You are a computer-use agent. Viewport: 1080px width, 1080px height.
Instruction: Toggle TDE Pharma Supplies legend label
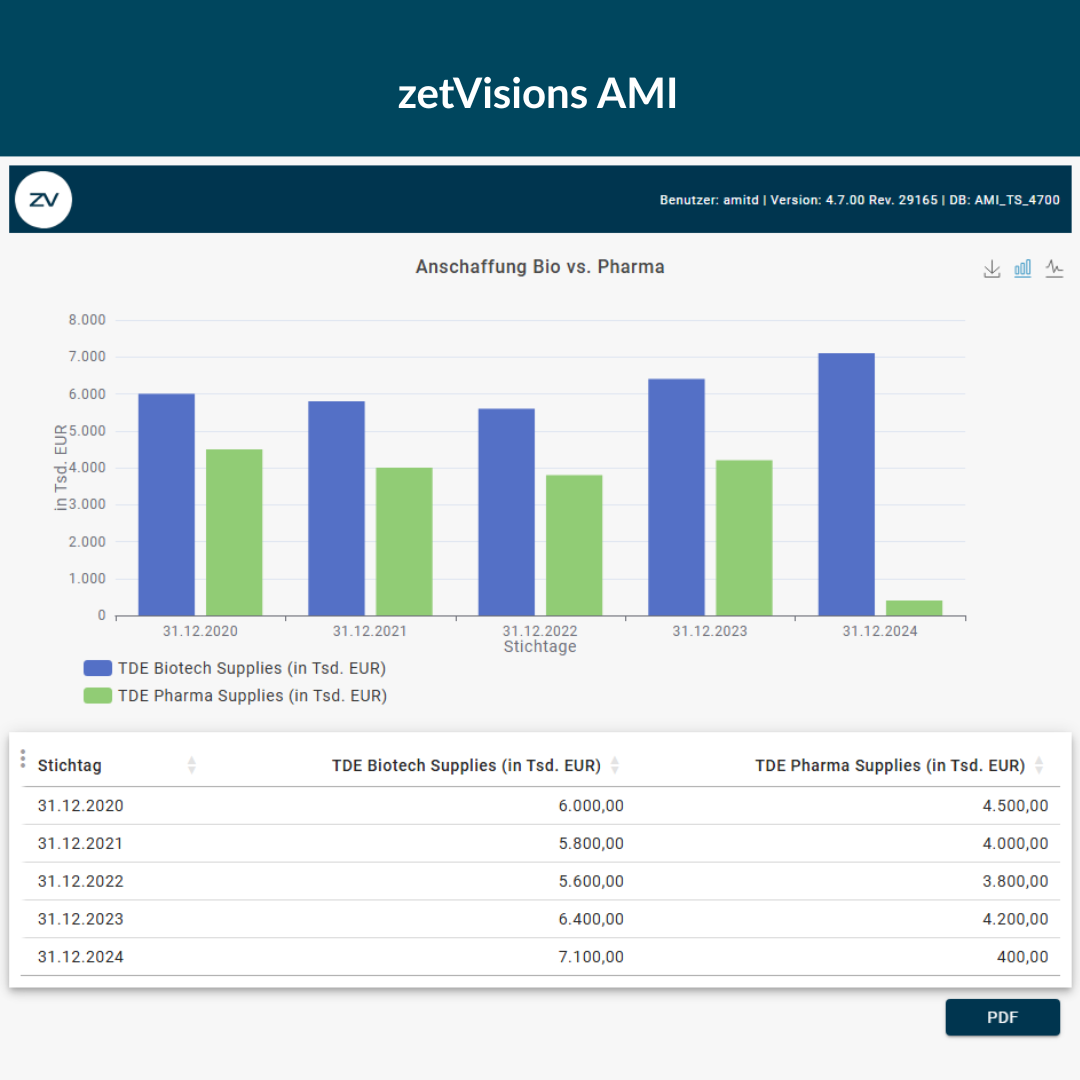(x=252, y=696)
